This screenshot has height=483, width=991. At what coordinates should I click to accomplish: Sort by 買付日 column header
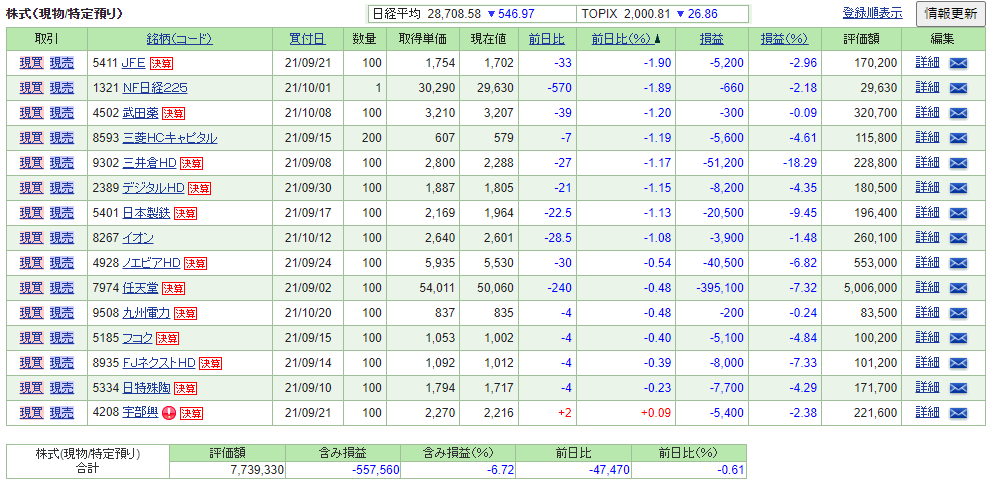click(x=307, y=39)
